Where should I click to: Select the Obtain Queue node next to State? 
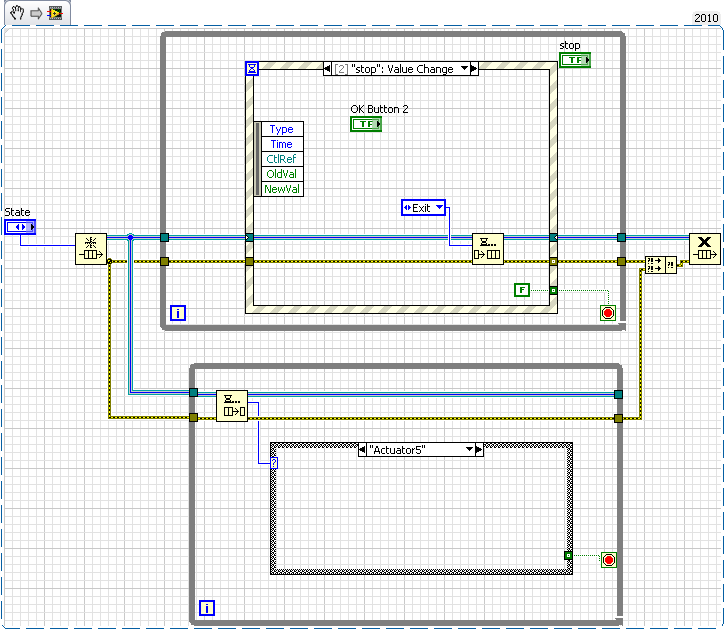[x=91, y=249]
